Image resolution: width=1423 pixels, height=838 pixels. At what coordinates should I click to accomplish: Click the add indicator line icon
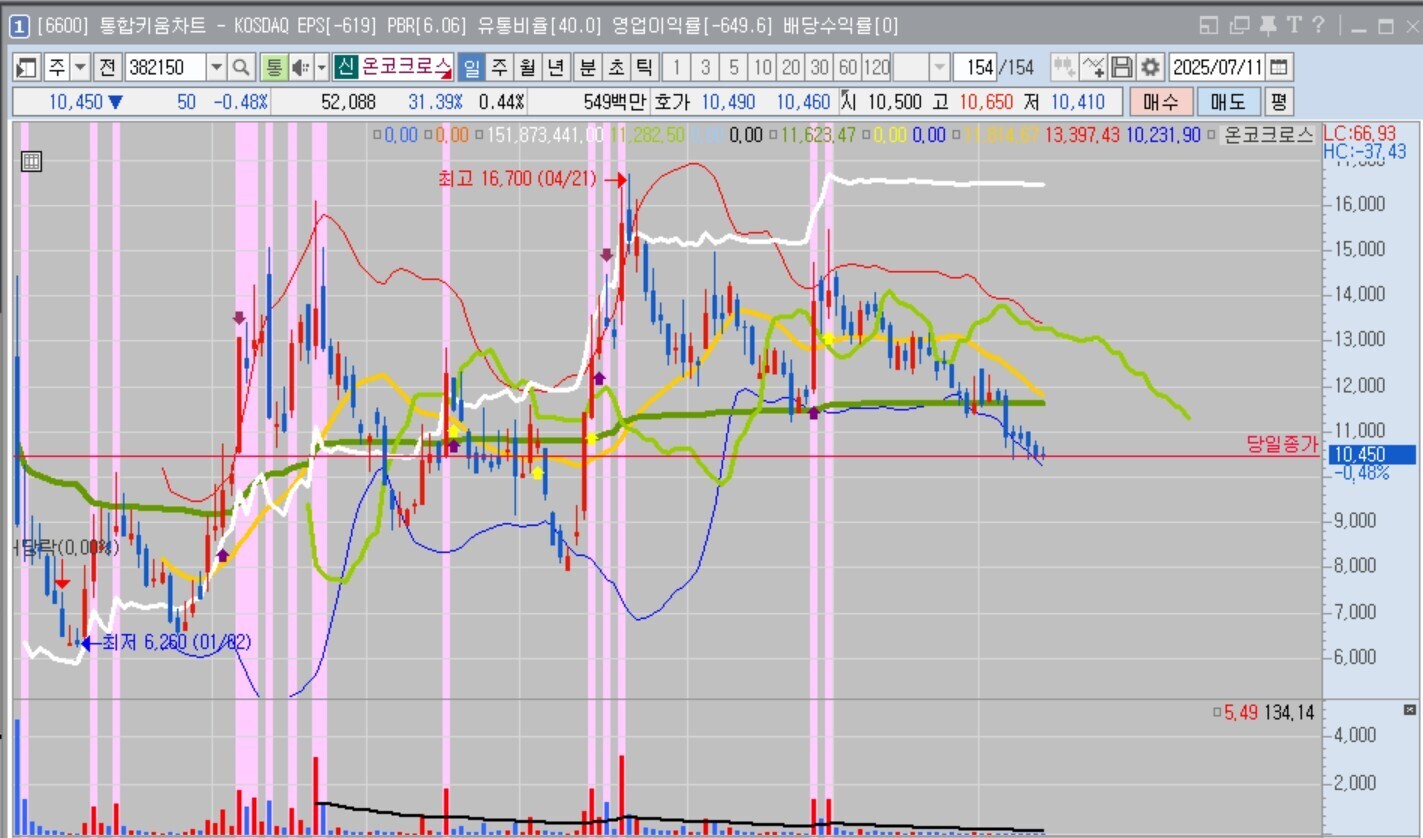[1093, 68]
